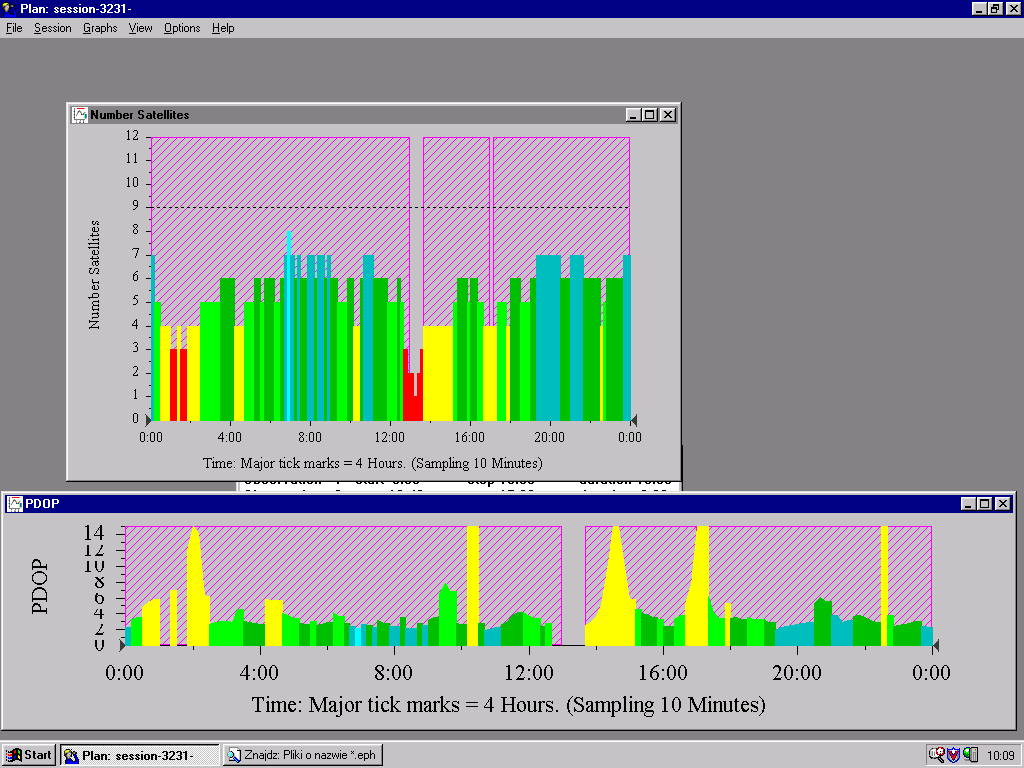Select end-time triangle marker in Number Satellites chart
This screenshot has width=1024, height=768.
(633, 419)
